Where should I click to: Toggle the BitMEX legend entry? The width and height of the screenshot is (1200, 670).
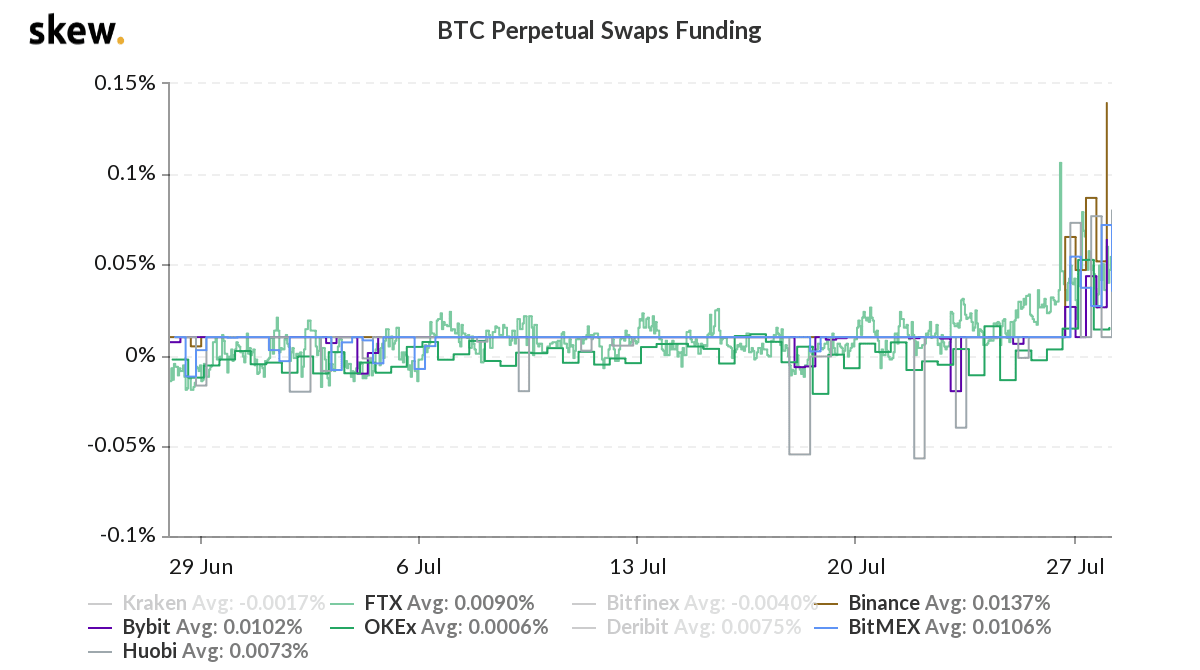(x=933, y=628)
